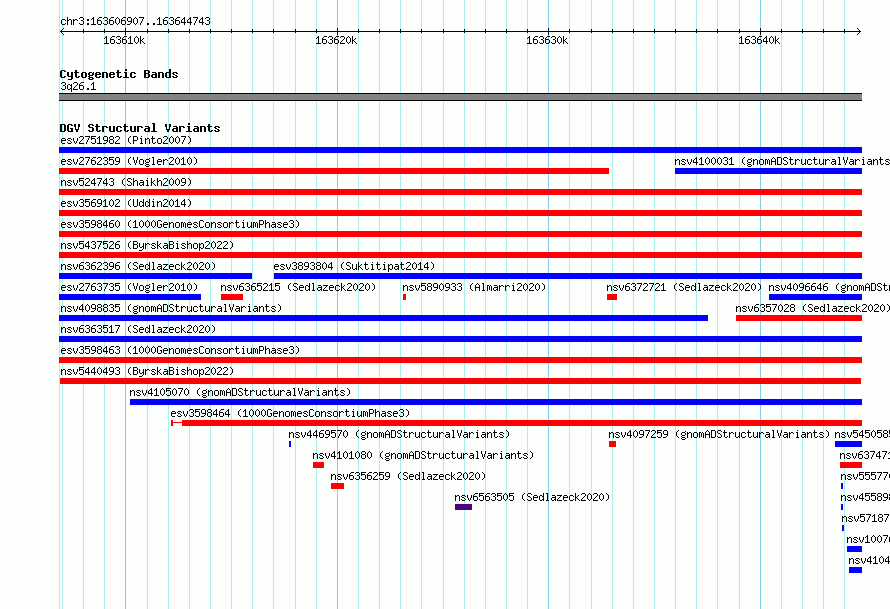The height and width of the screenshot is (609, 890).
Task: Click the 163640k ruler tick label
Action: point(759,40)
